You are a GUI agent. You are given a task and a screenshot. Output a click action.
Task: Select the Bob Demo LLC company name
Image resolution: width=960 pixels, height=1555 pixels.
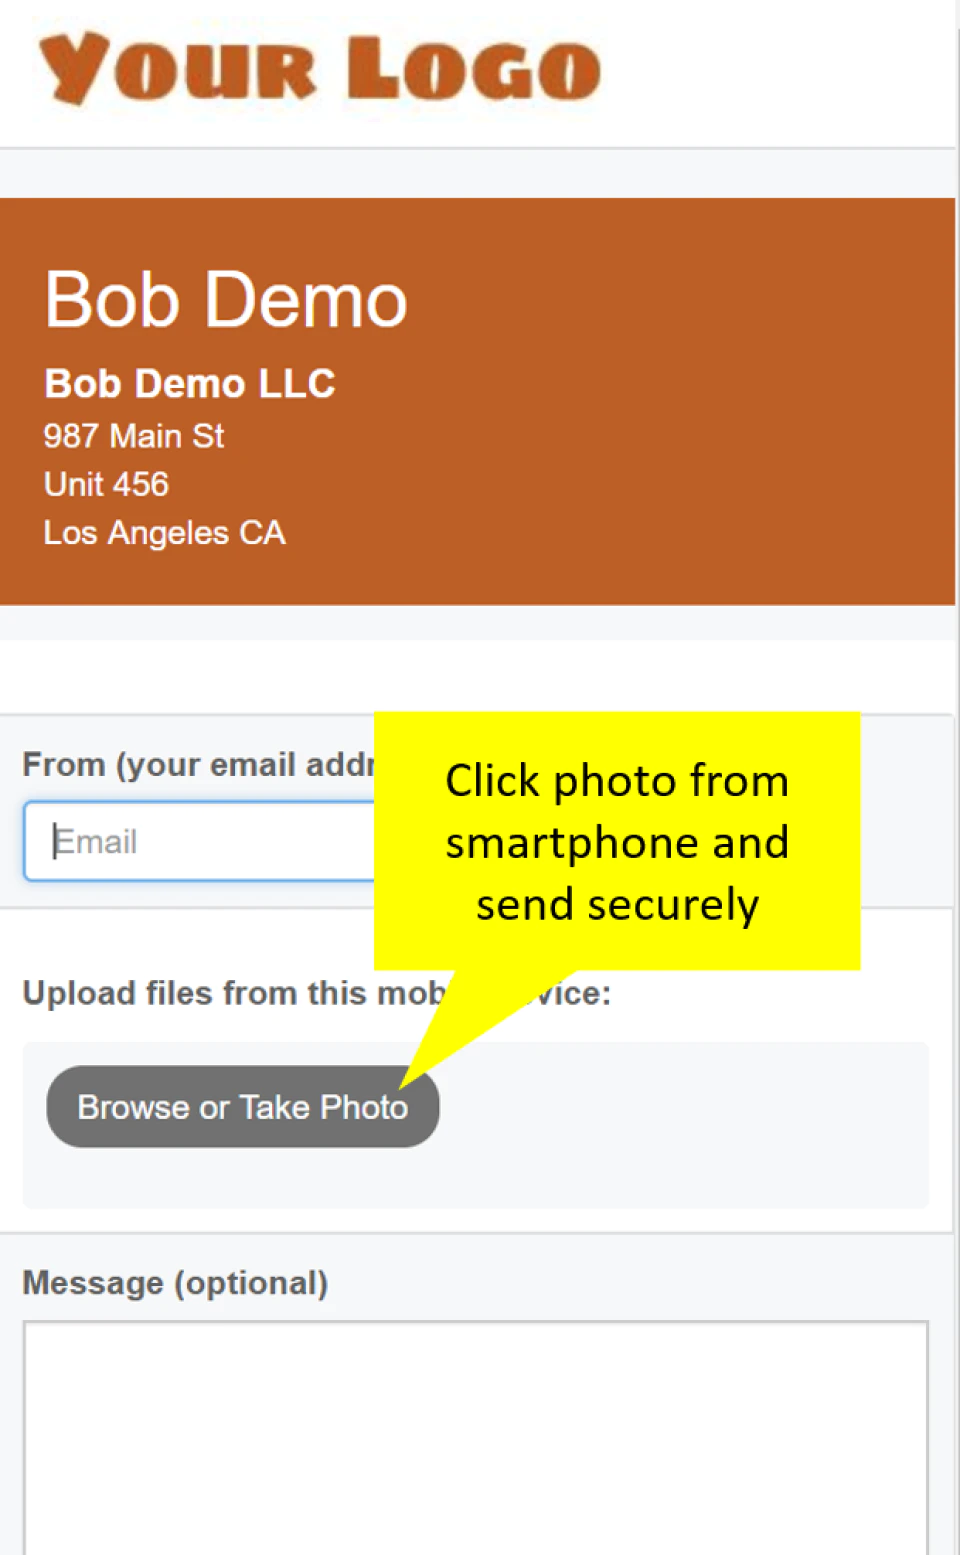[x=190, y=384]
